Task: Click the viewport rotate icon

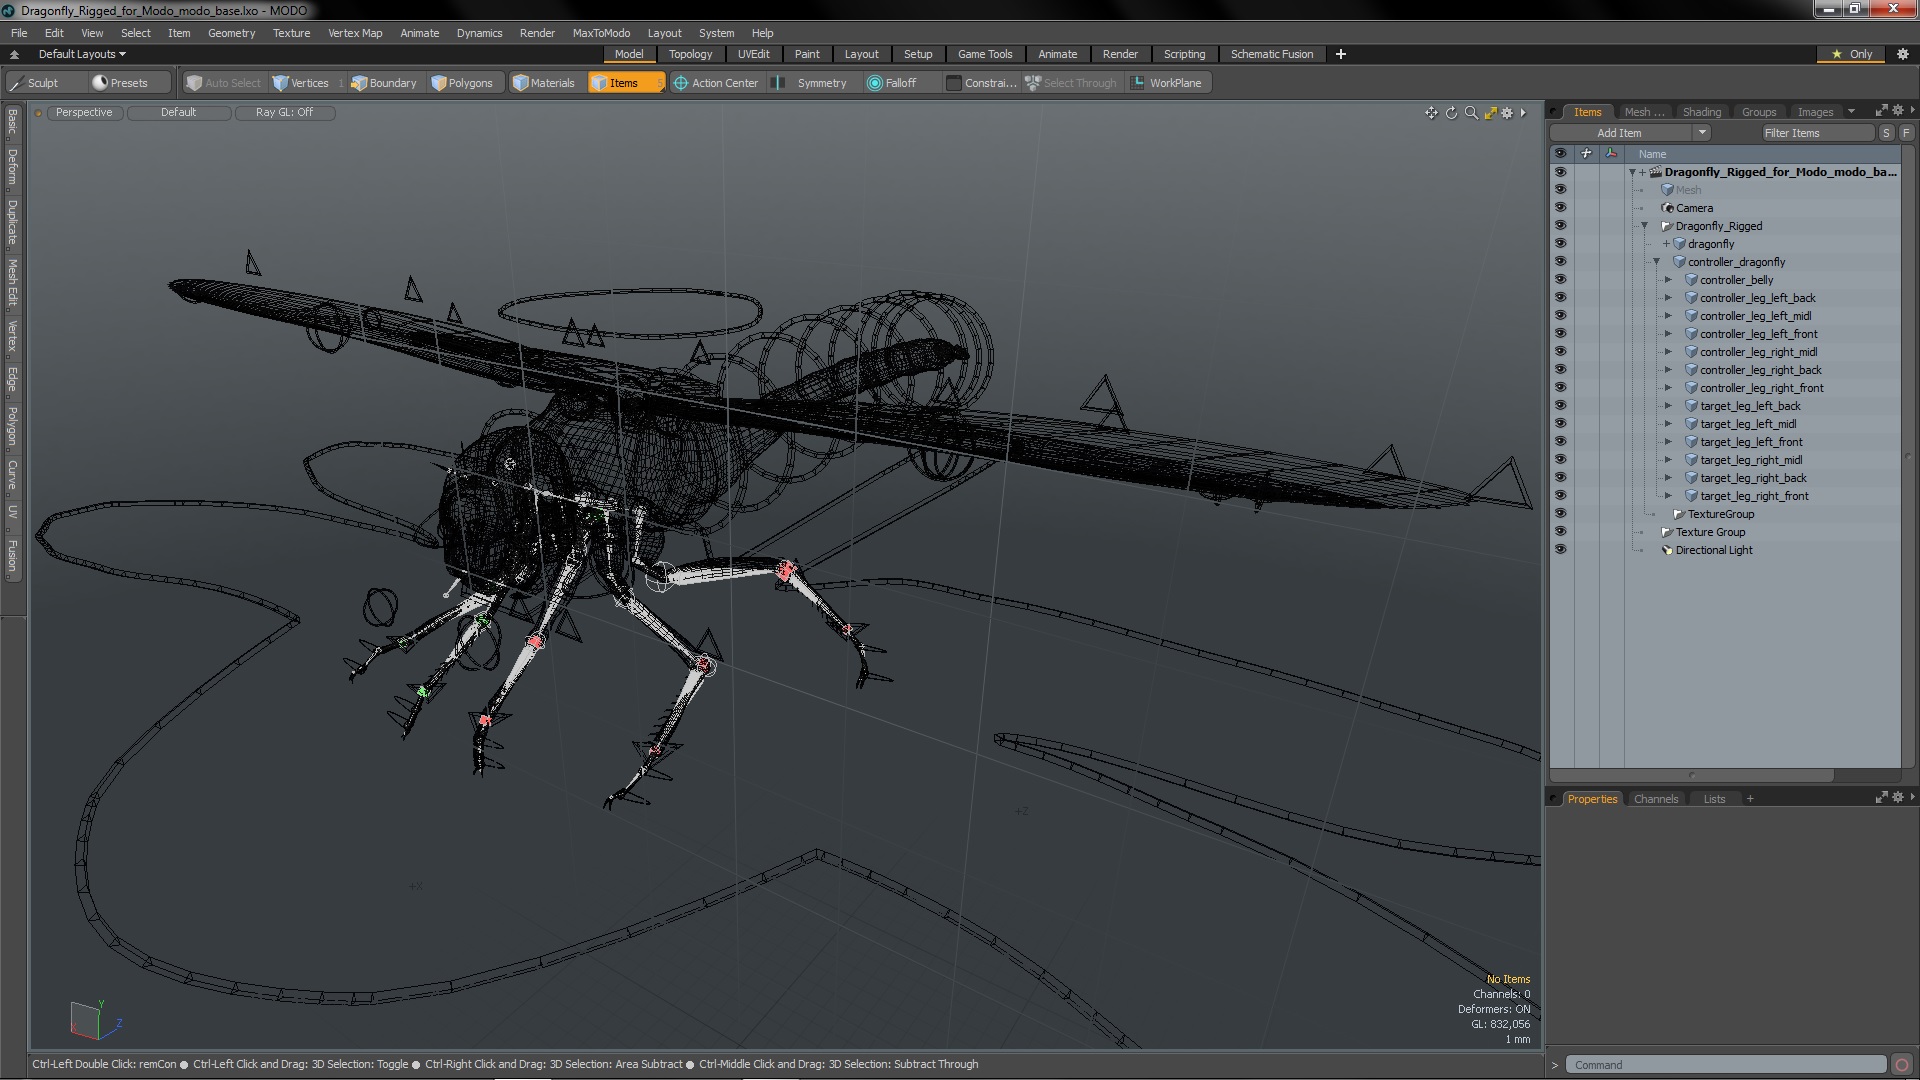Action: pos(1451,113)
